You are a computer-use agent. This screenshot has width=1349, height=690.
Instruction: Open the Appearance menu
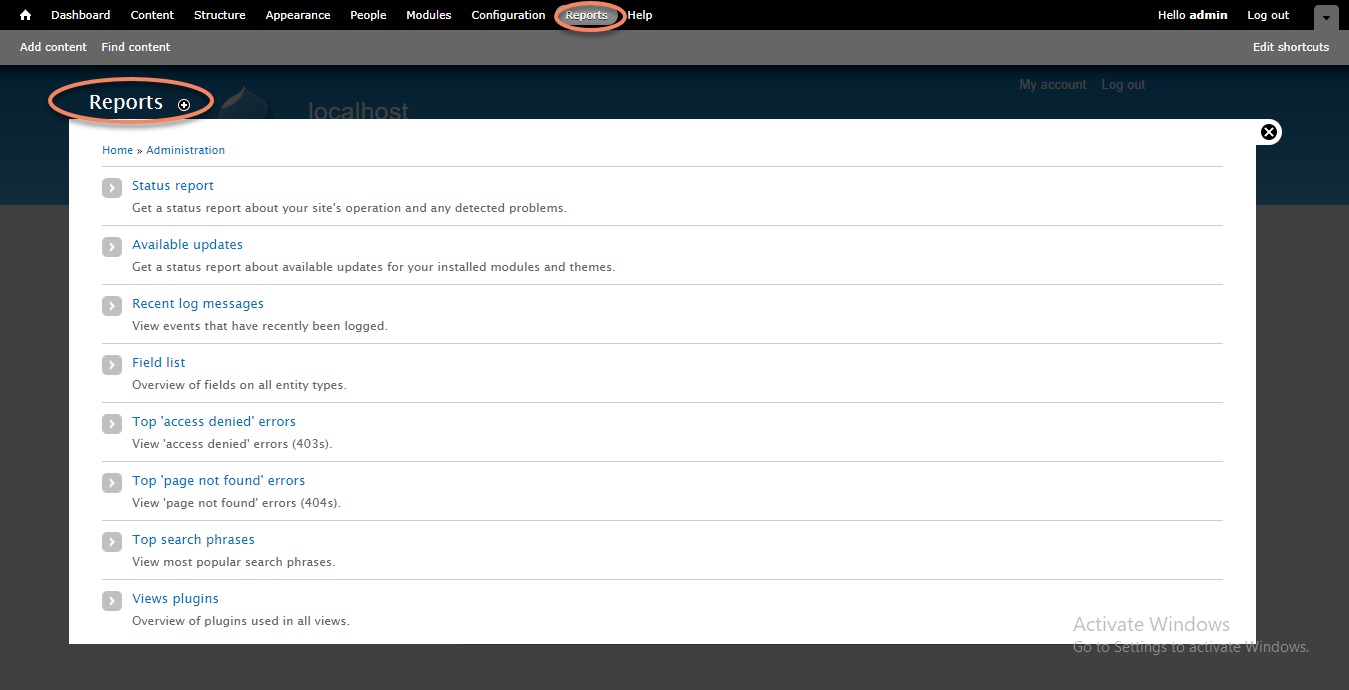(298, 15)
